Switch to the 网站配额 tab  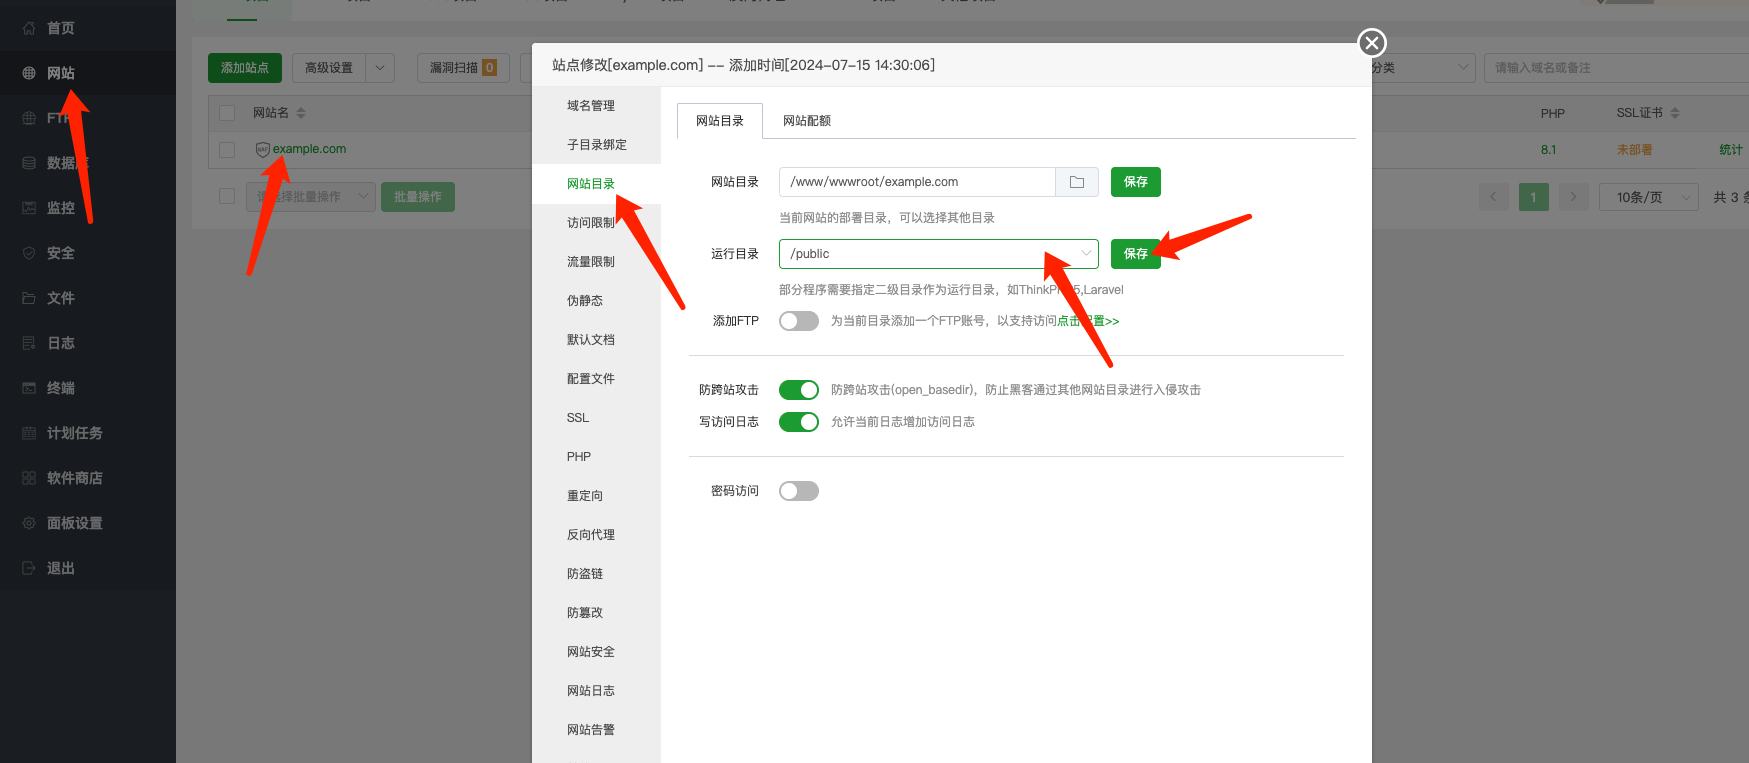coord(807,121)
